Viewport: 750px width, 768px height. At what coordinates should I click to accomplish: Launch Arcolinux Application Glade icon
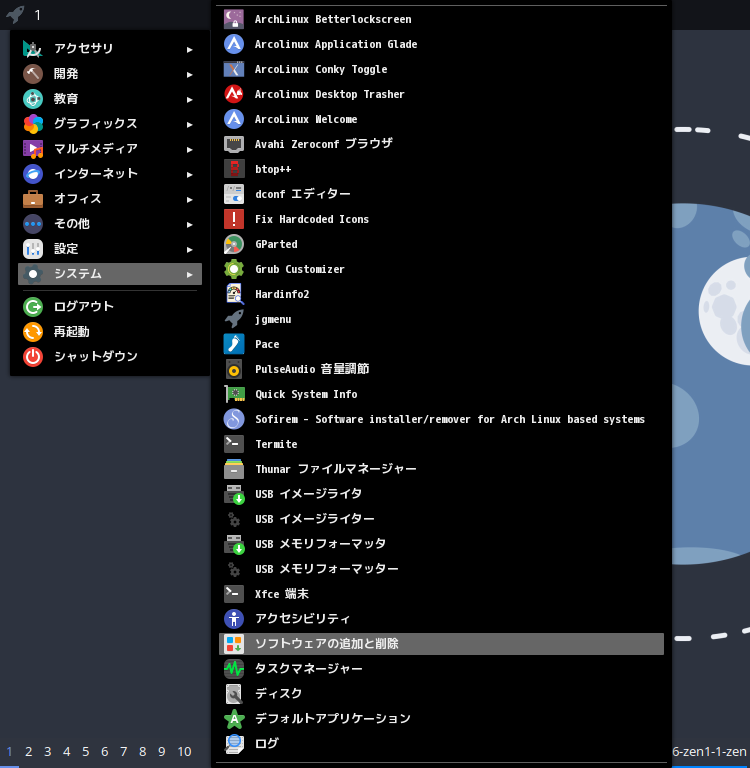click(234, 44)
